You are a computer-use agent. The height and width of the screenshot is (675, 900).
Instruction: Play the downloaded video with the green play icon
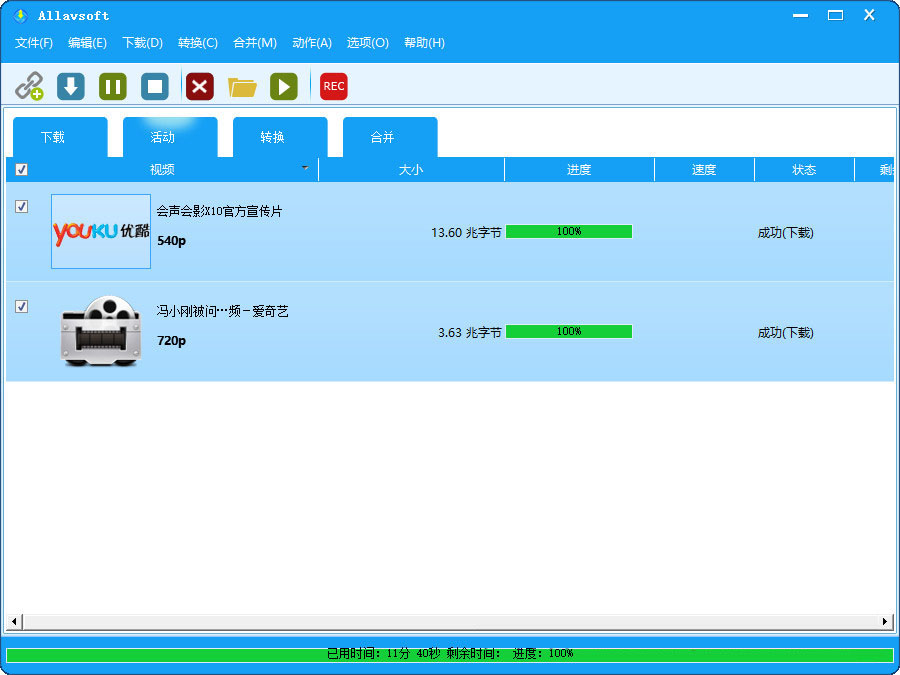284,86
